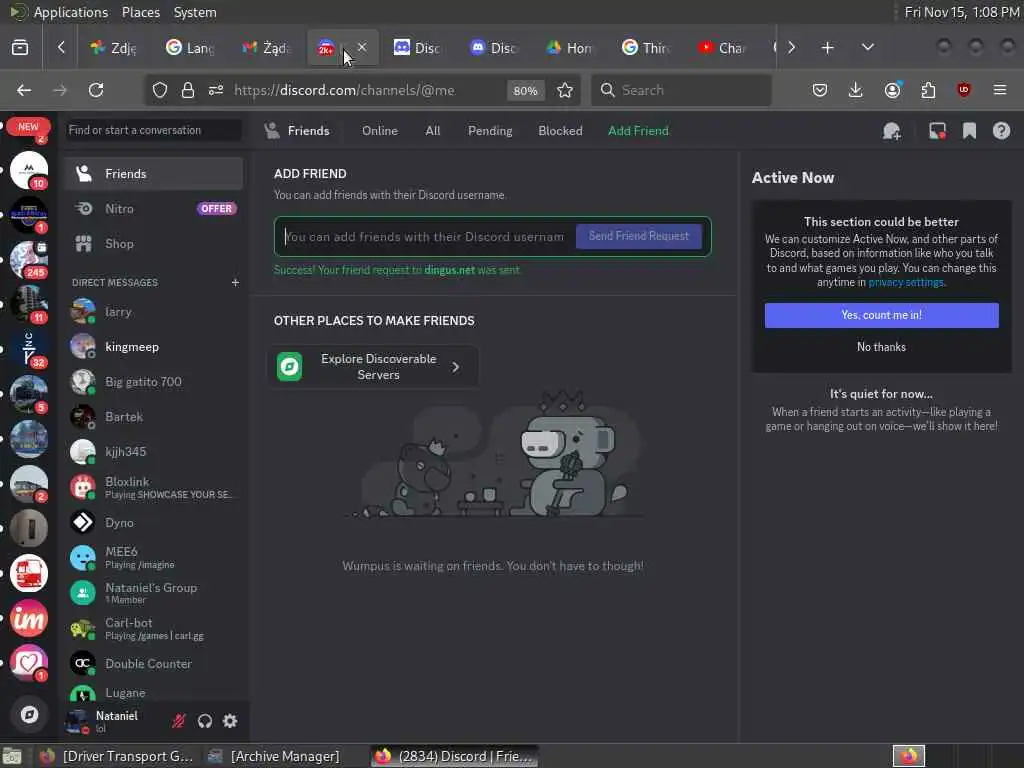
Task: Open Firefox downloads panel
Action: click(x=856, y=90)
